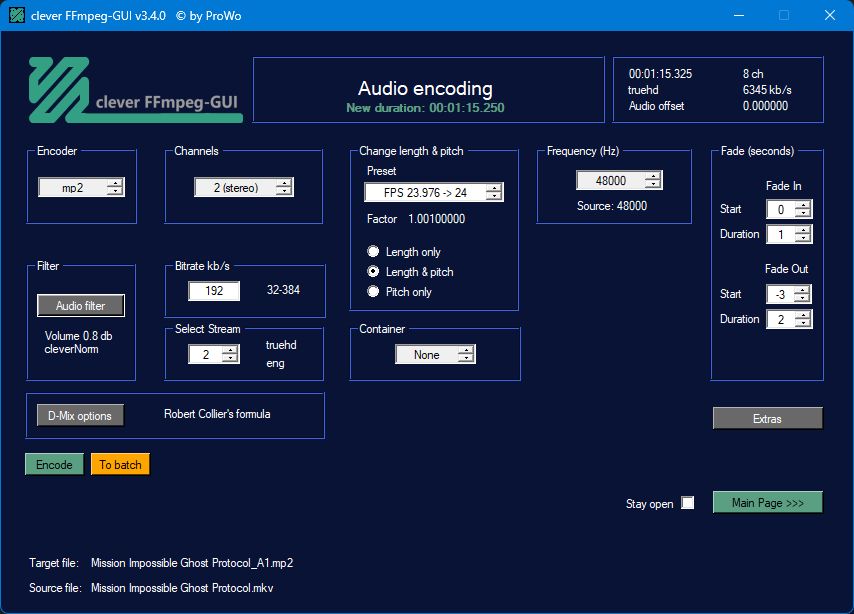Click the Select Stream value box
Viewport: 854px width, 614px height.
coord(206,355)
